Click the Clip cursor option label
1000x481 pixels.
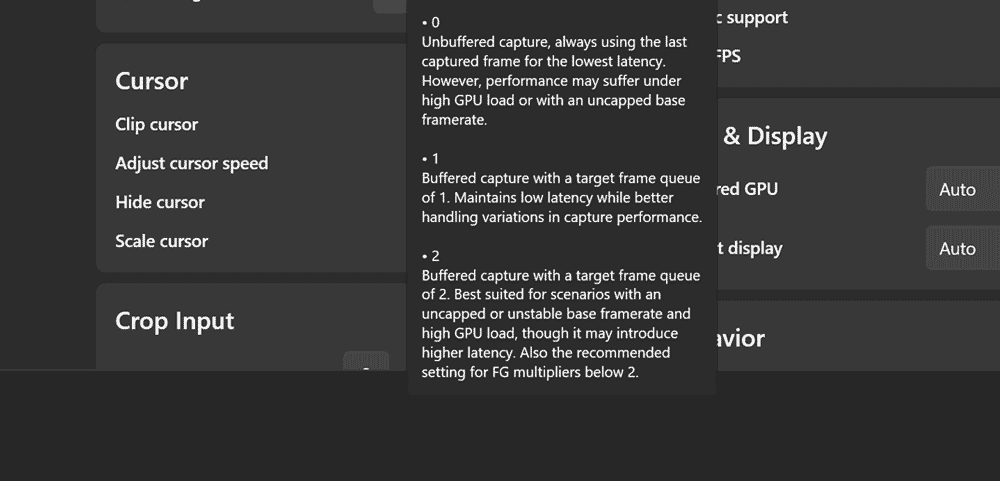pos(156,124)
